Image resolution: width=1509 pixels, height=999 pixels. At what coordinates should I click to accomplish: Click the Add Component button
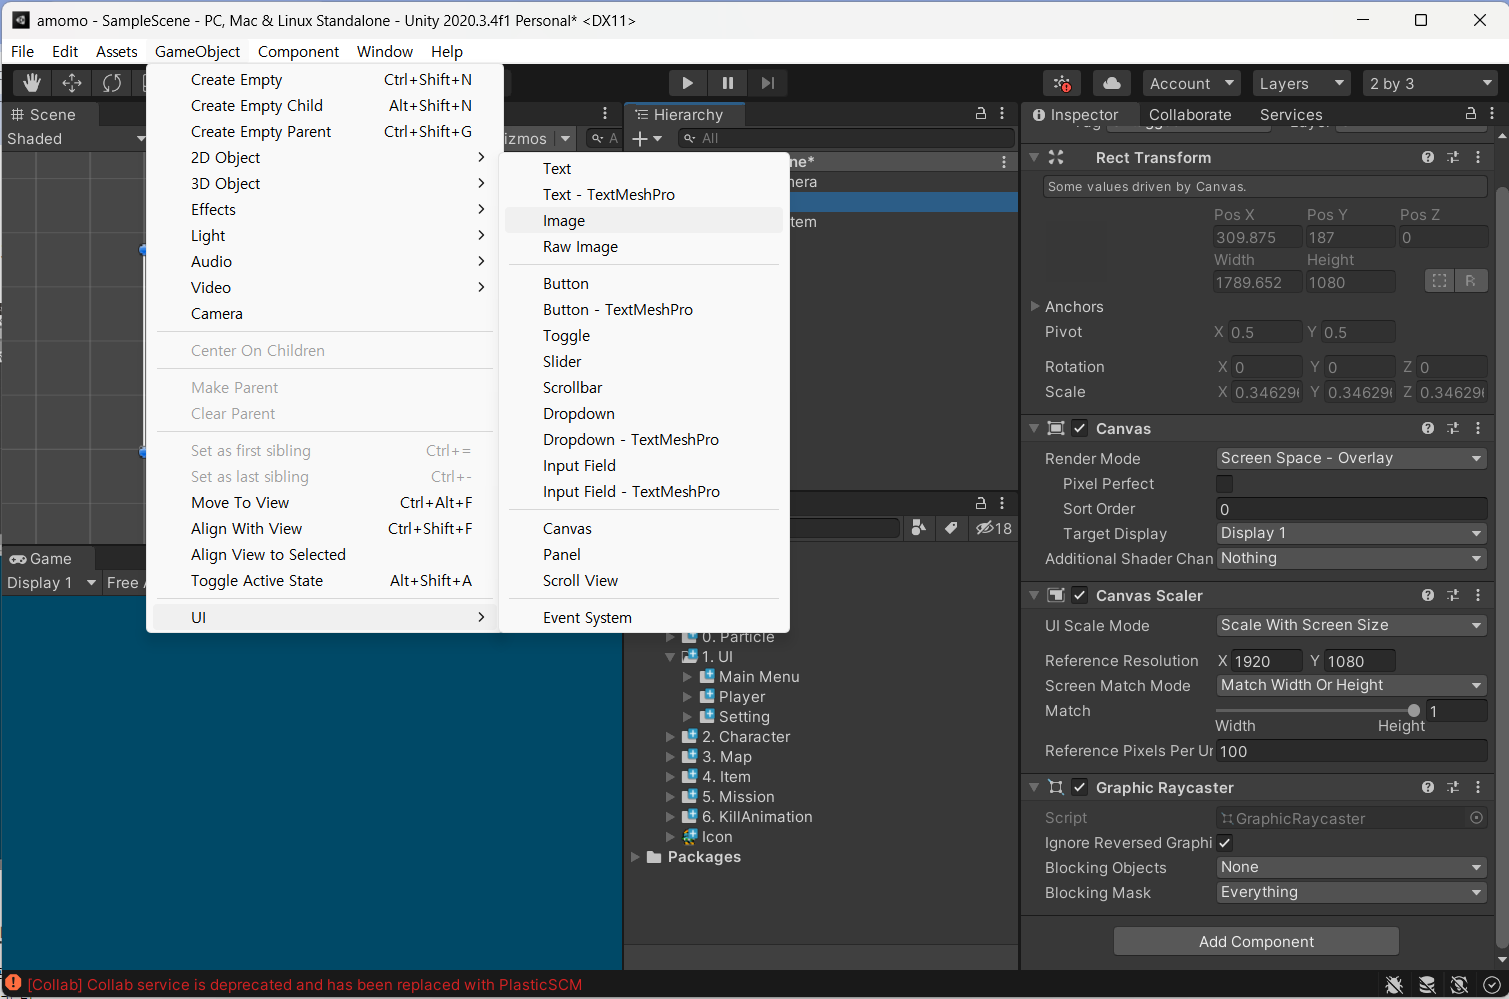1256,941
